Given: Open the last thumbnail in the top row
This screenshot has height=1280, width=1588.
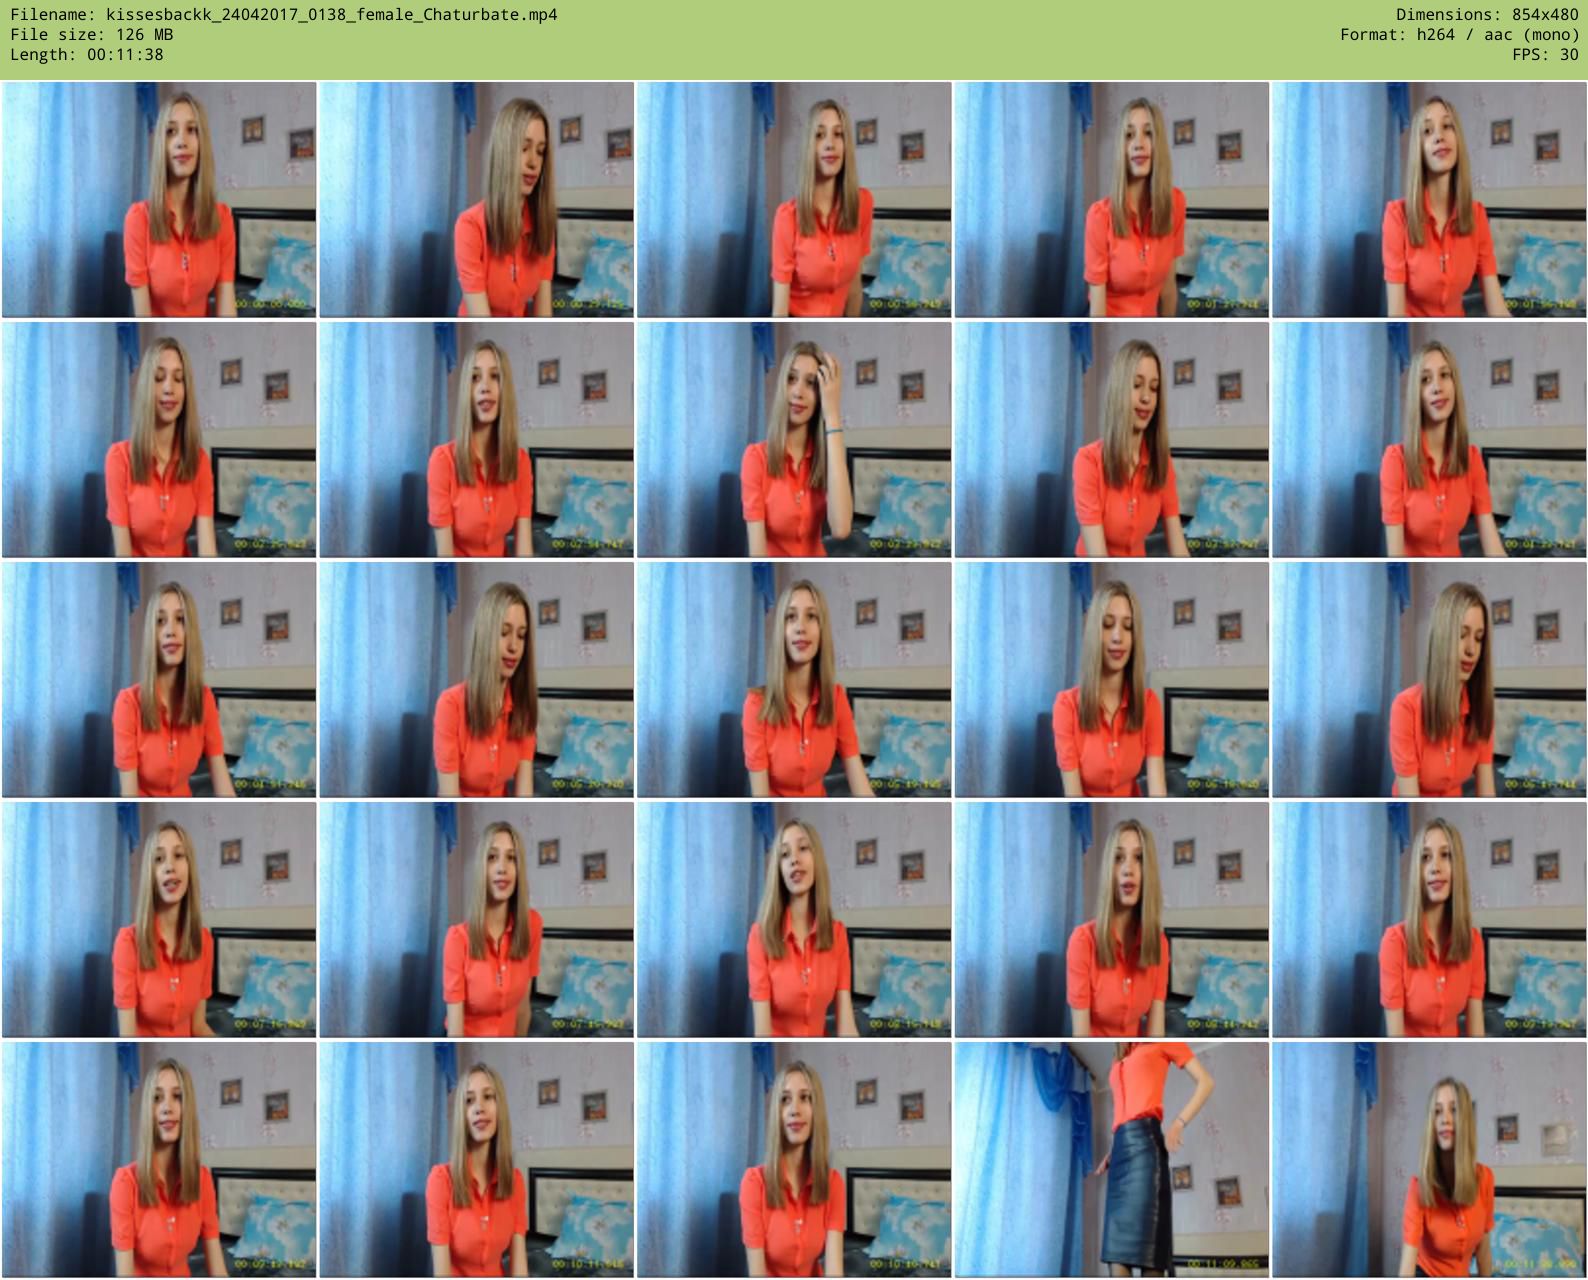Looking at the screenshot, I should [1429, 200].
